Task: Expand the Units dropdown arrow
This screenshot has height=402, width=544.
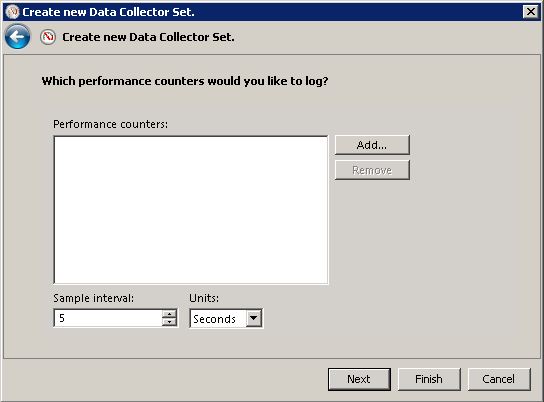Action: point(254,318)
